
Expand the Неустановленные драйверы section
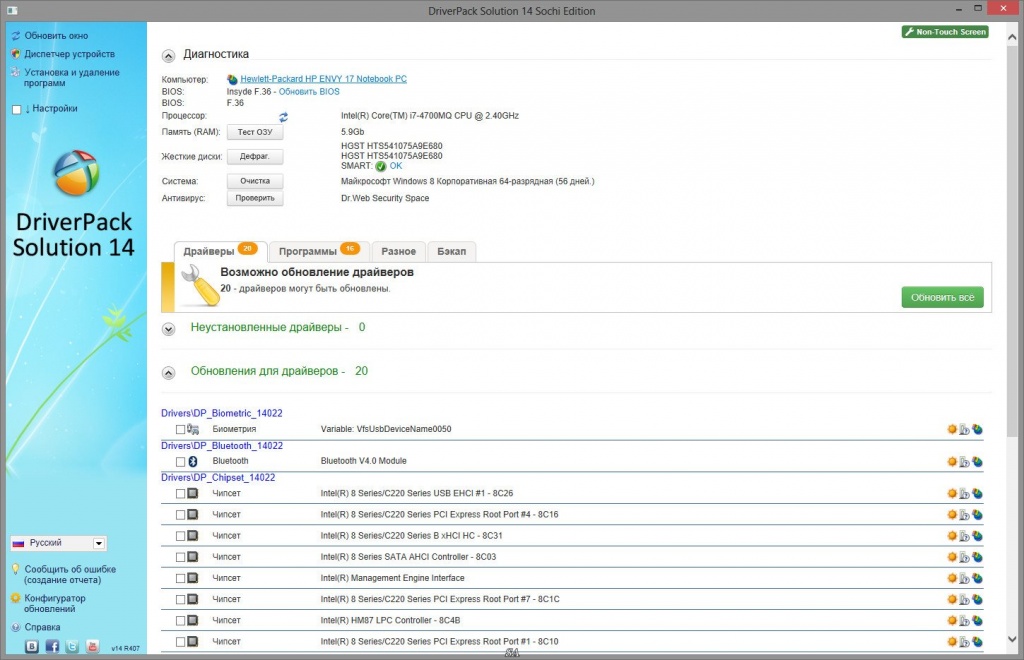[168, 327]
